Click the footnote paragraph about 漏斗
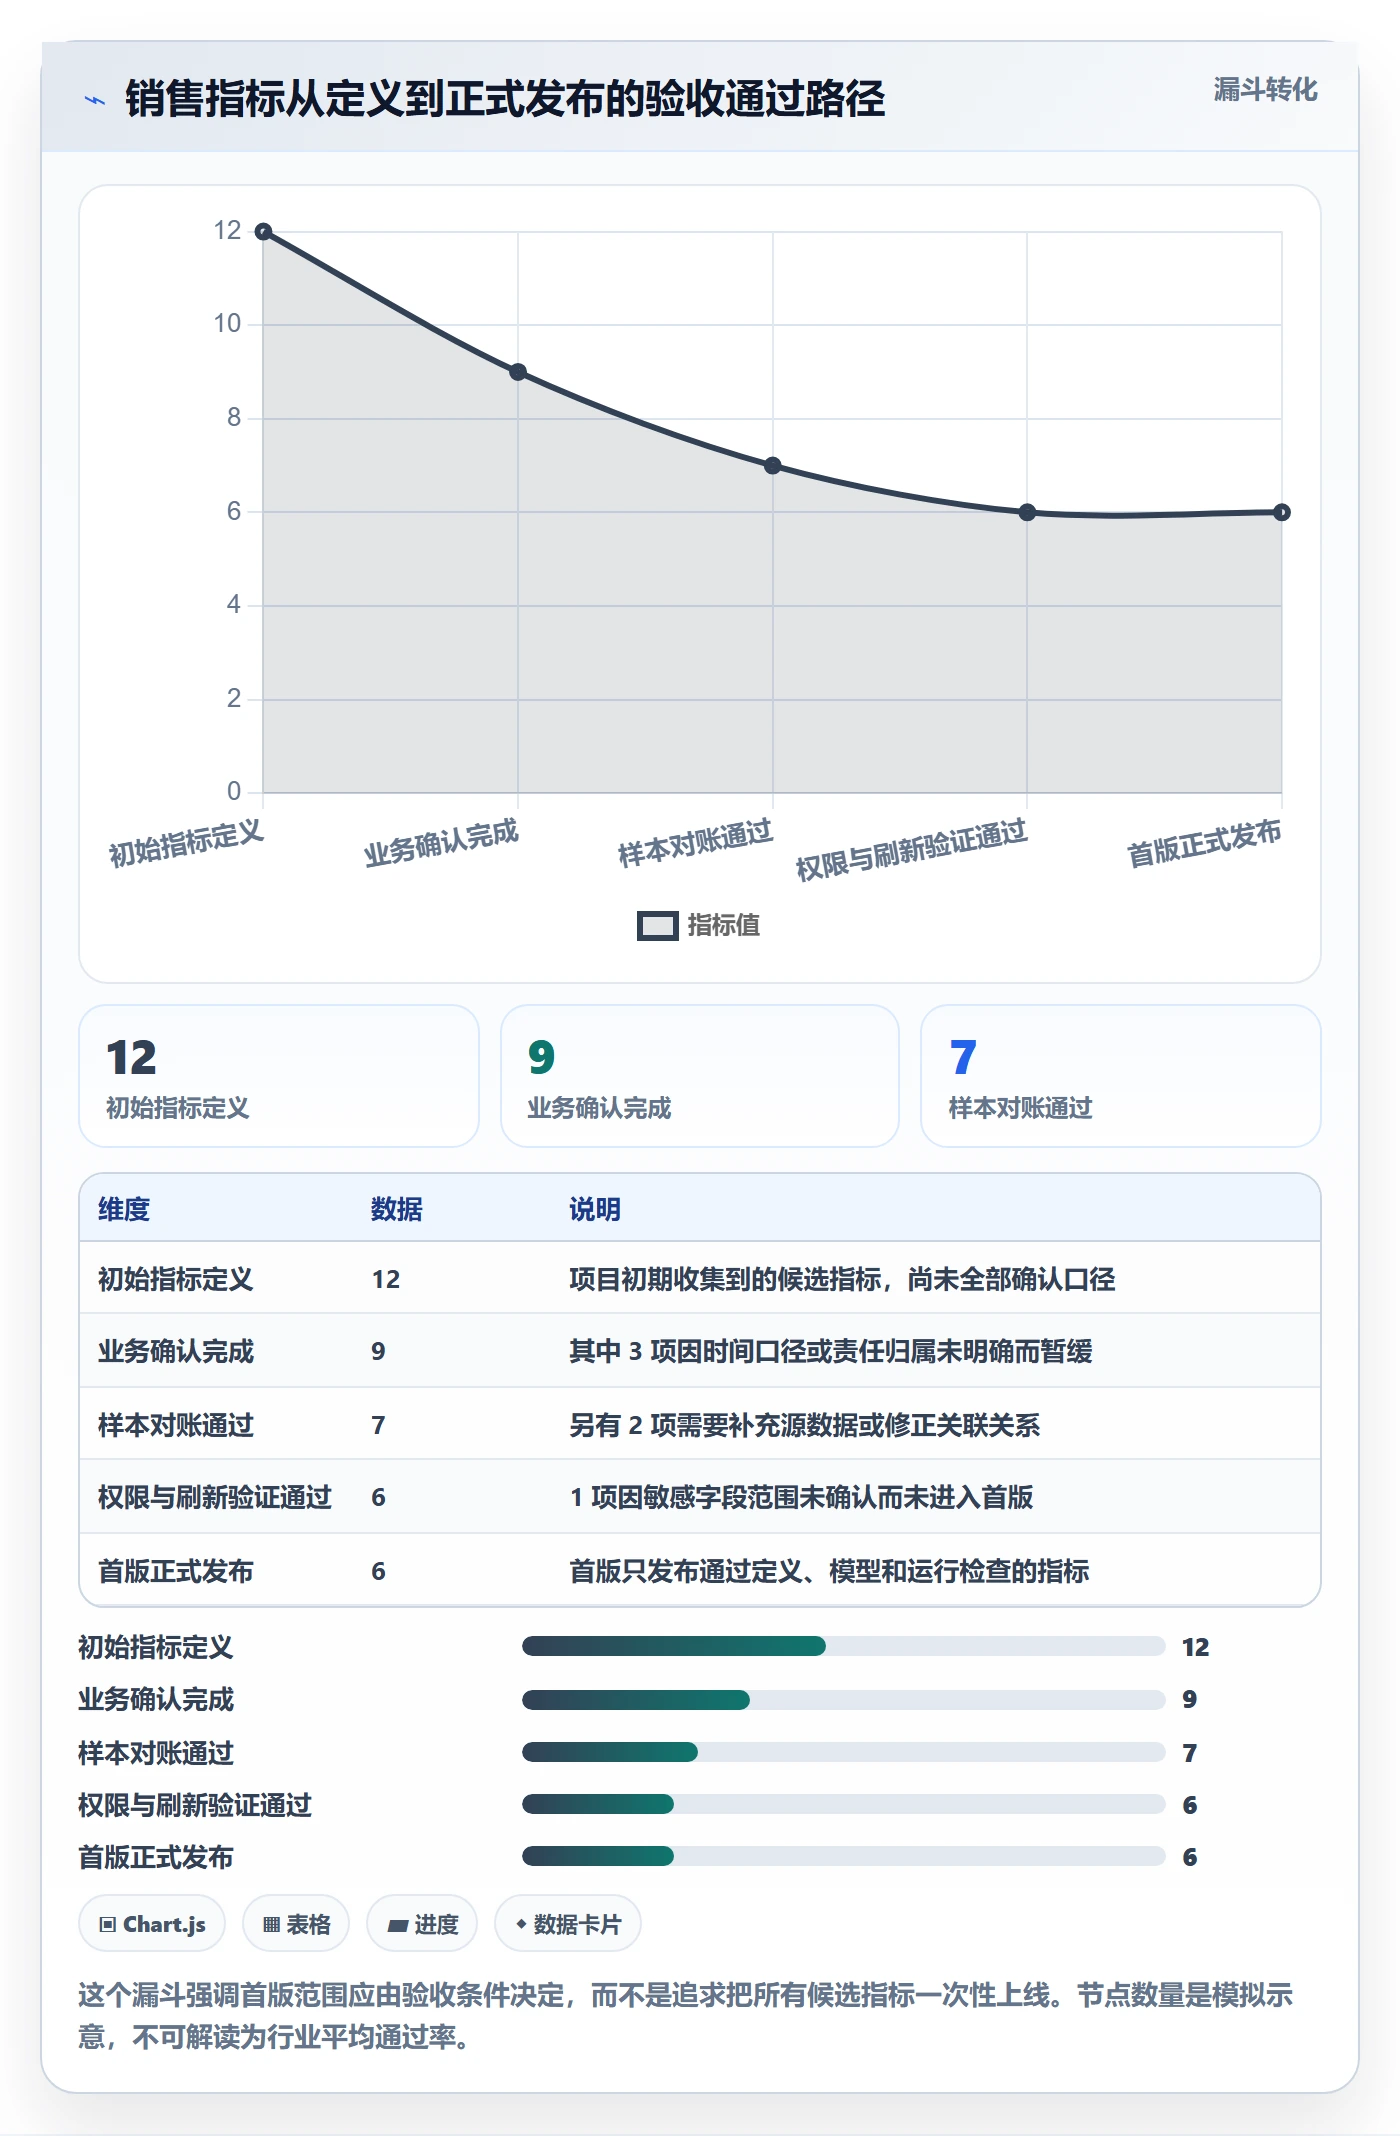This screenshot has height=2136, width=1400. (686, 2016)
